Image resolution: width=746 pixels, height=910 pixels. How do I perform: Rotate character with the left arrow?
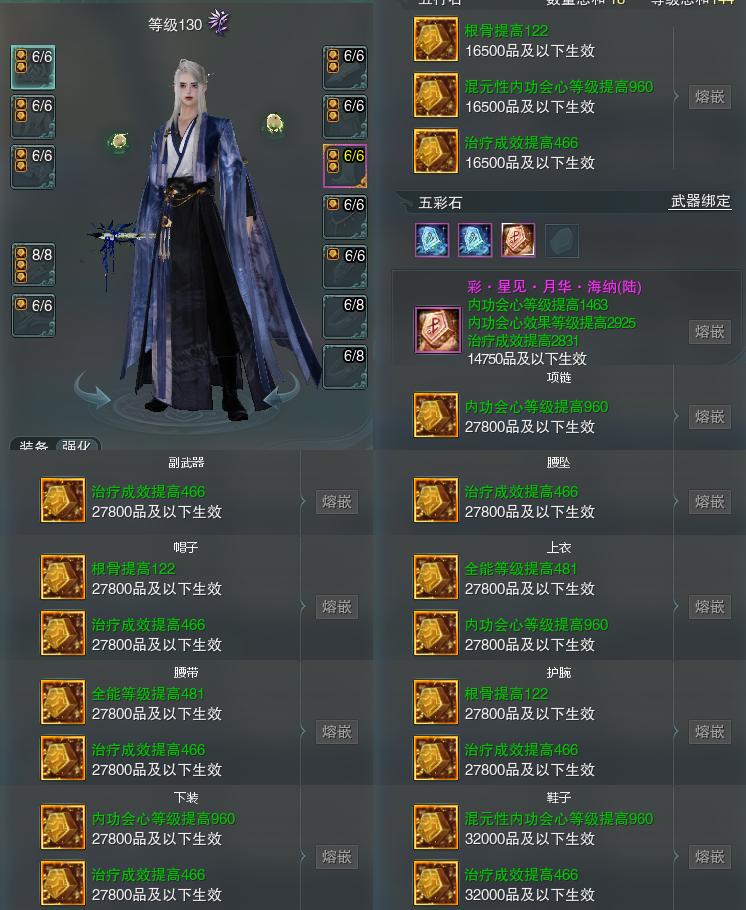coord(93,393)
